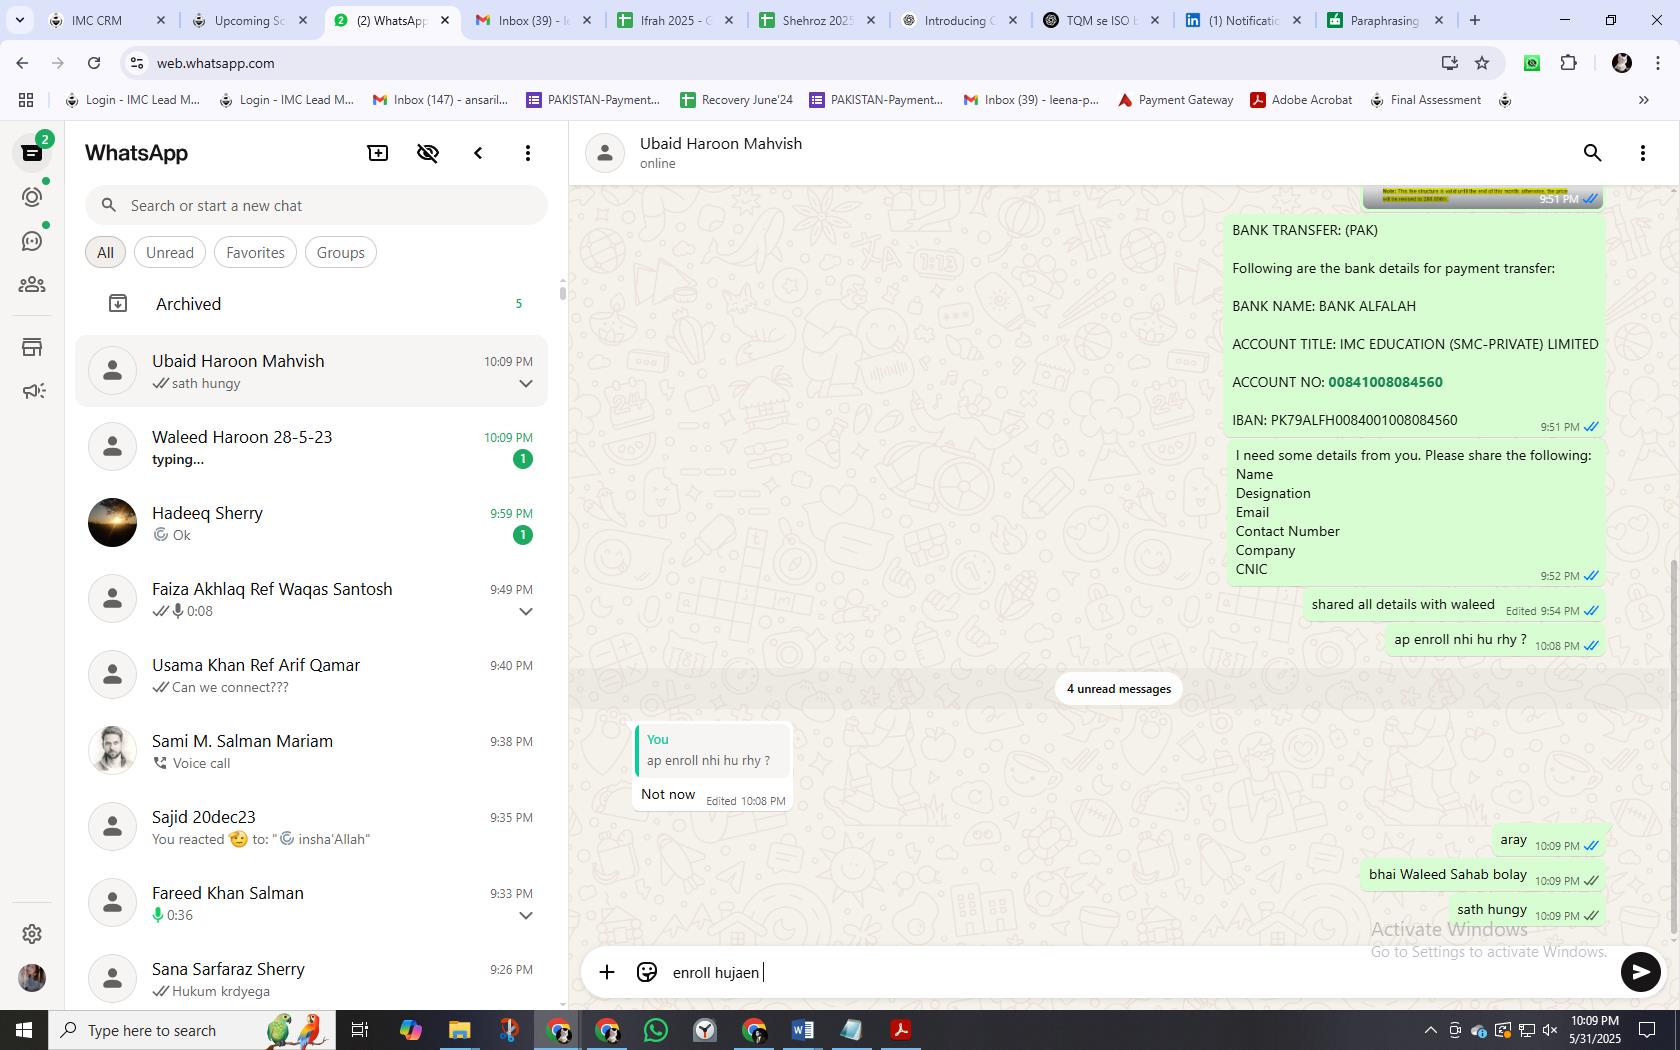Viewport: 1680px width, 1050px height.
Task: Open Task View on taskbar
Action: click(x=360, y=1030)
